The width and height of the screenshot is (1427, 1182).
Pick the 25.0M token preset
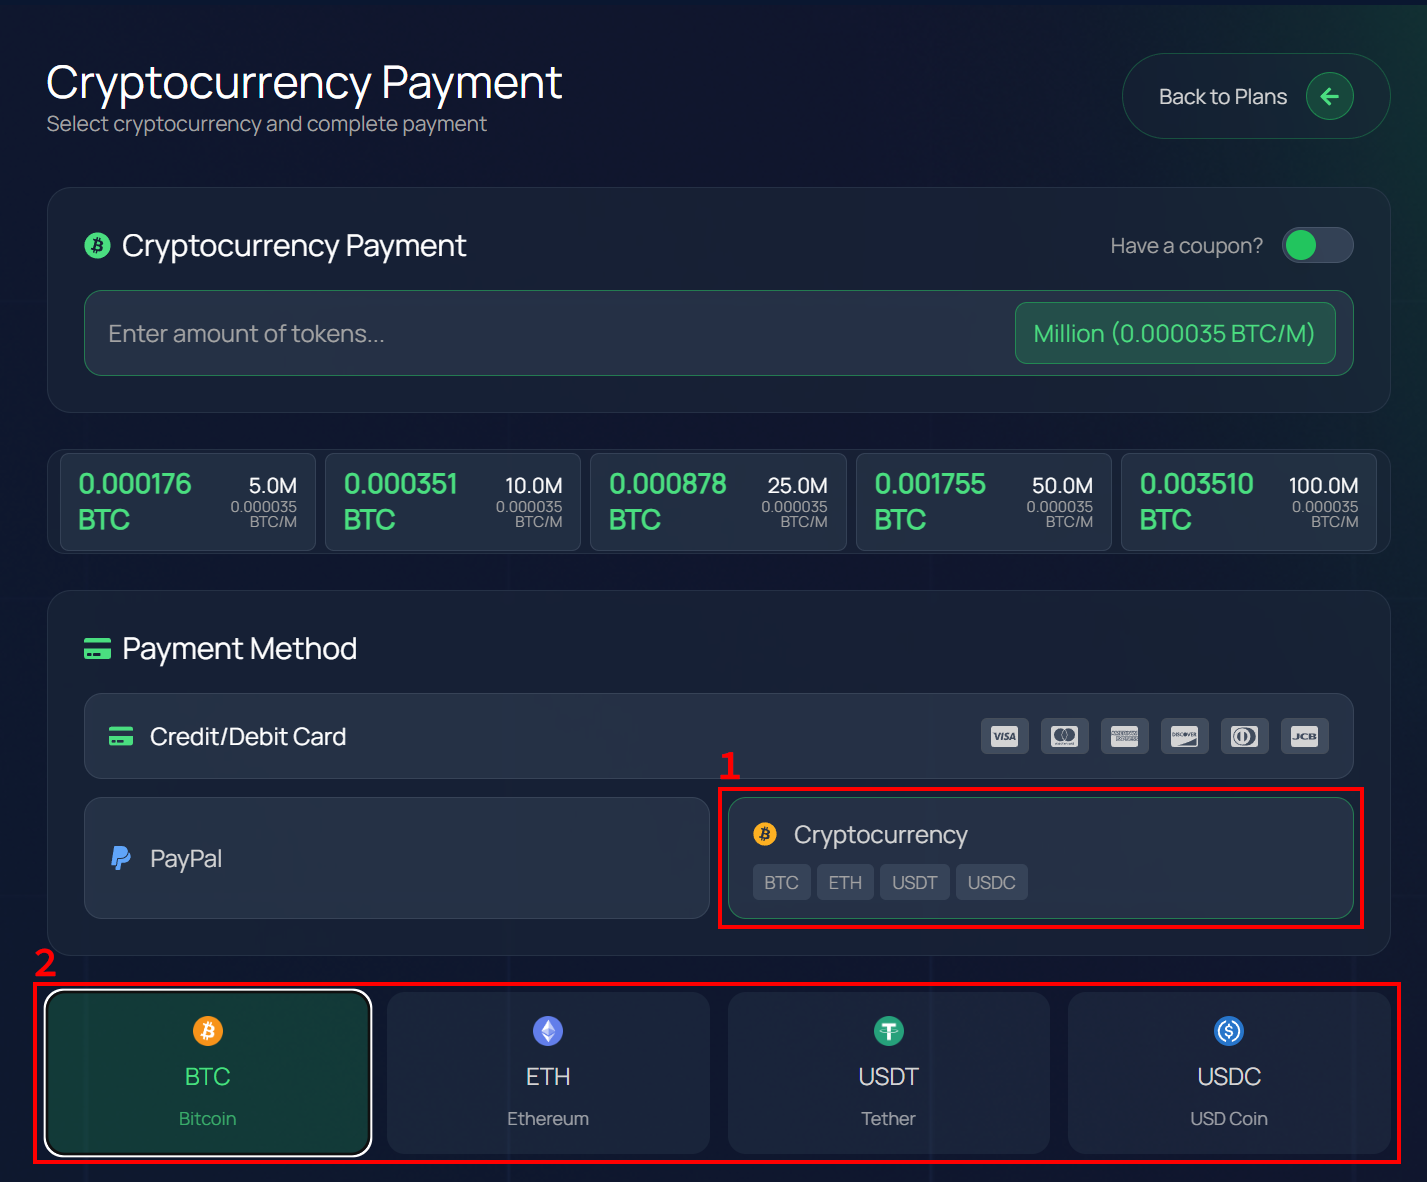click(718, 502)
